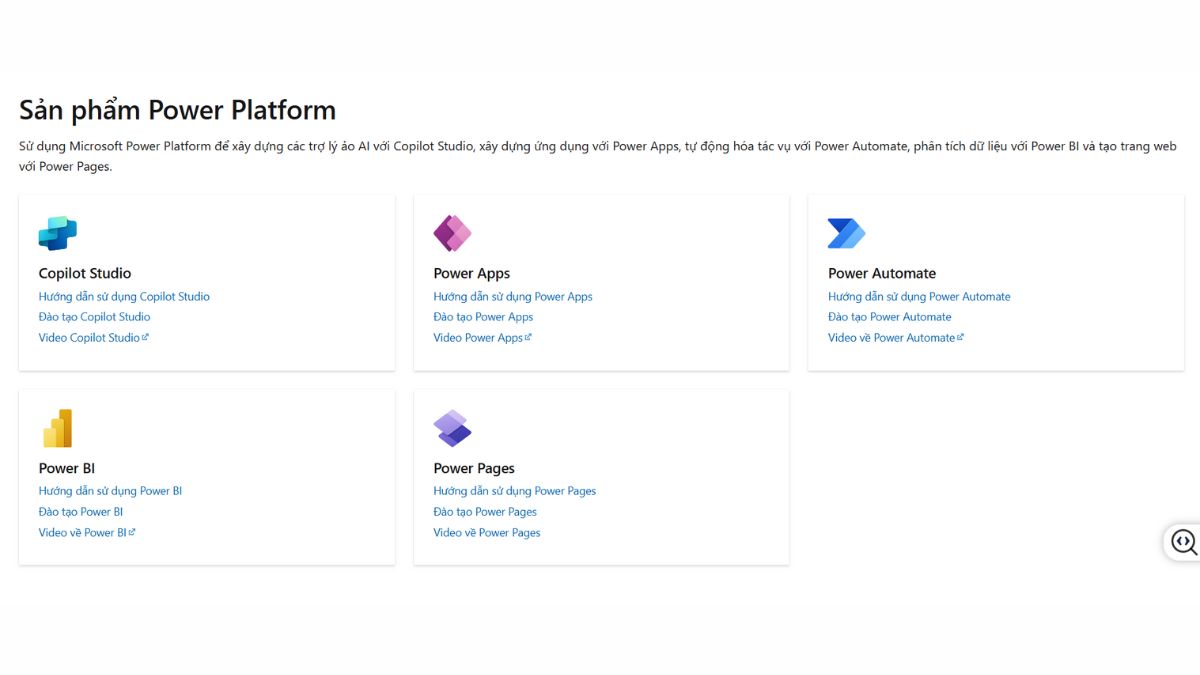Screen dimensions: 1200x675
Task: Click the Power BI logo icon
Action: click(x=58, y=428)
